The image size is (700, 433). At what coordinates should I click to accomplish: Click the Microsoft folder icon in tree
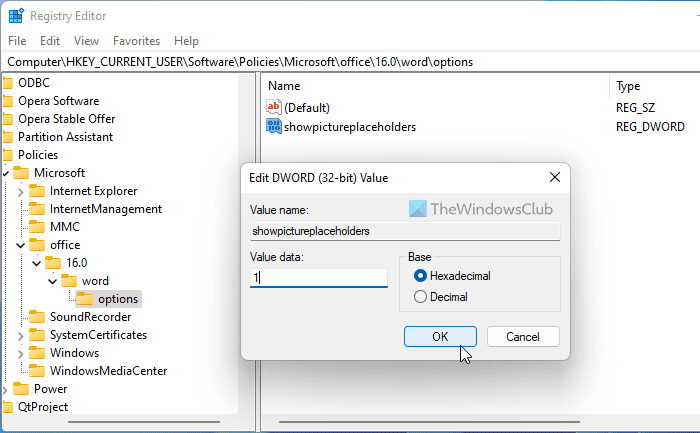[x=21, y=173]
